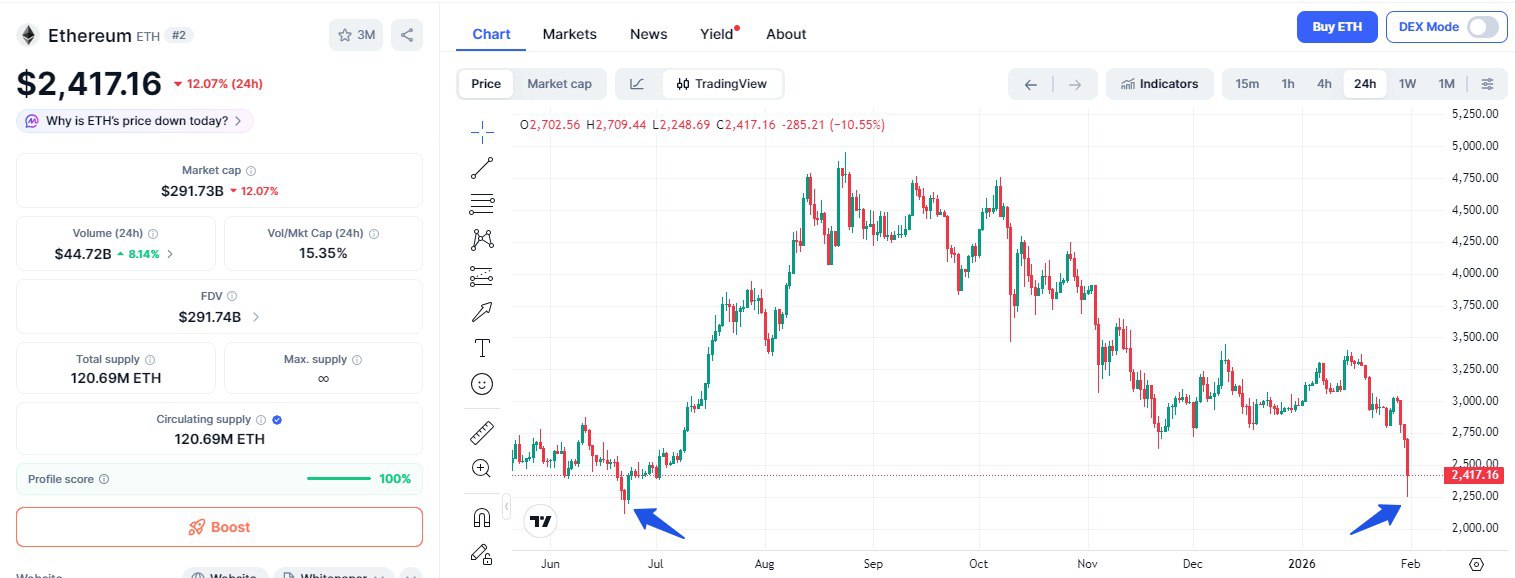The width and height of the screenshot is (1515, 578).
Task: Open the emoji sticker tool
Action: (482, 384)
